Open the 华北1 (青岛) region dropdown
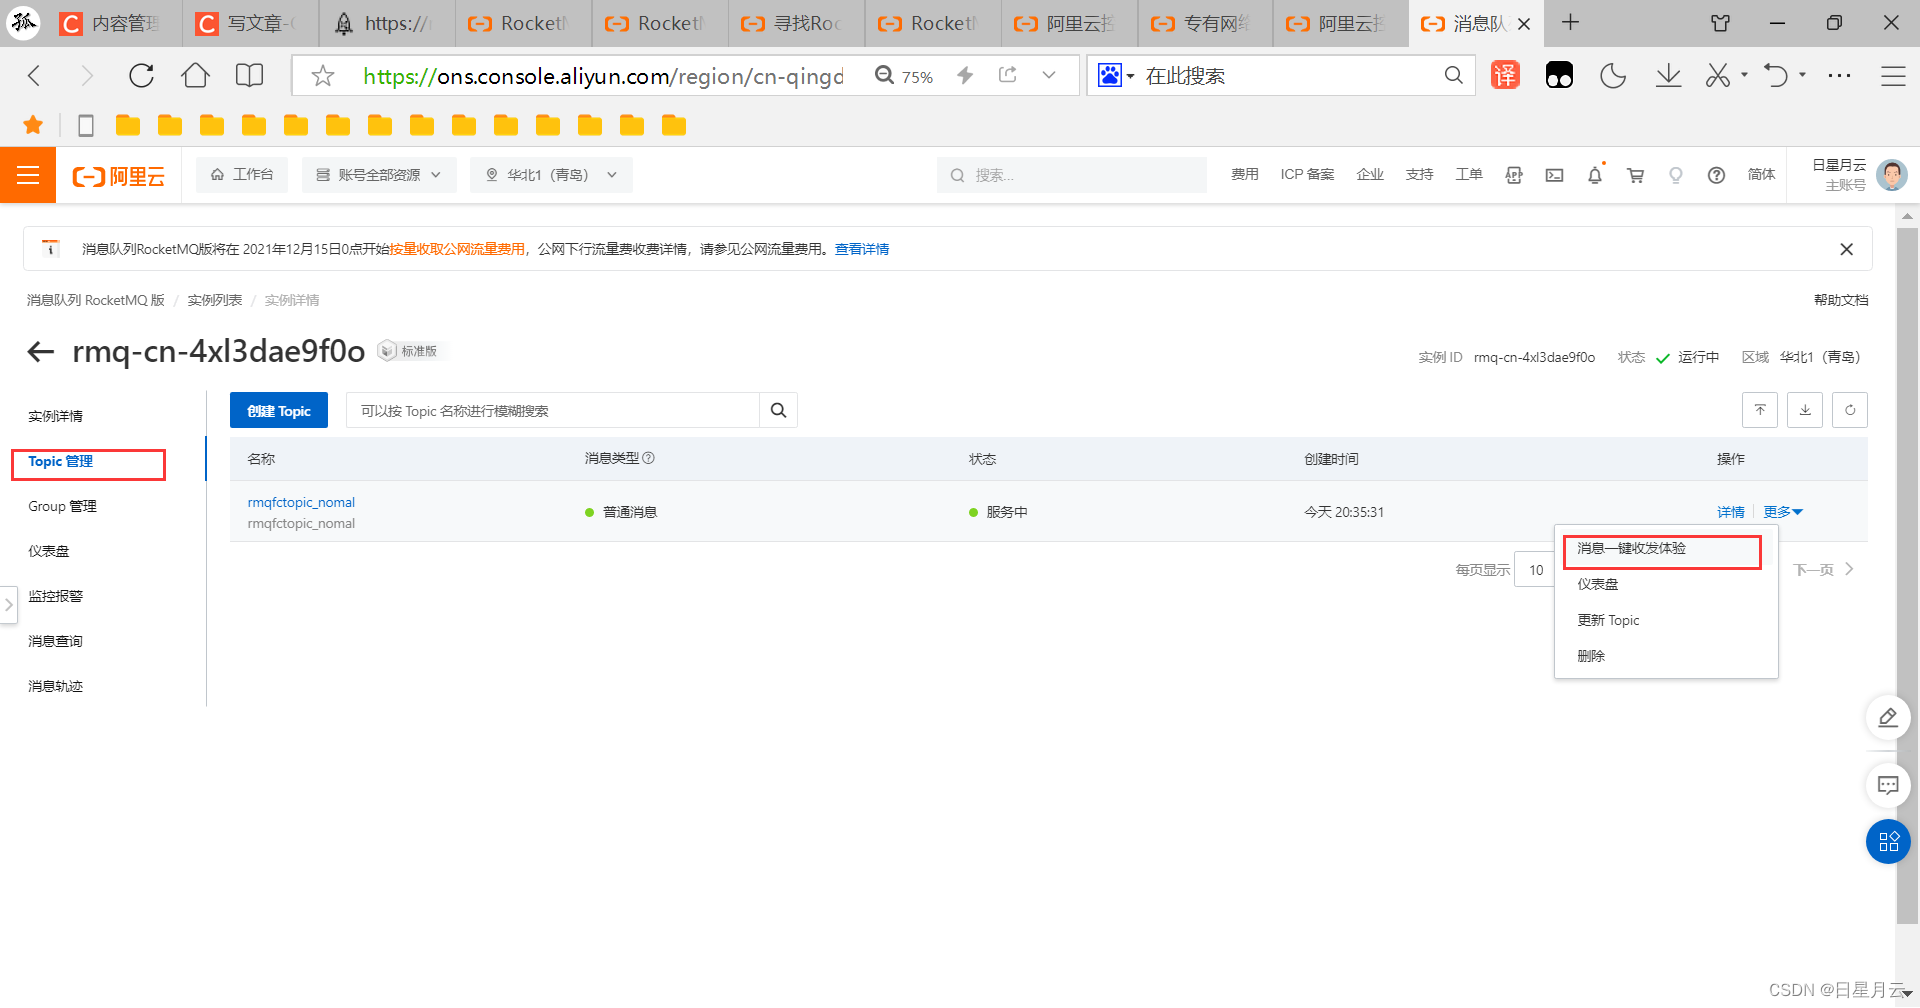1920x1008 pixels. (x=551, y=175)
